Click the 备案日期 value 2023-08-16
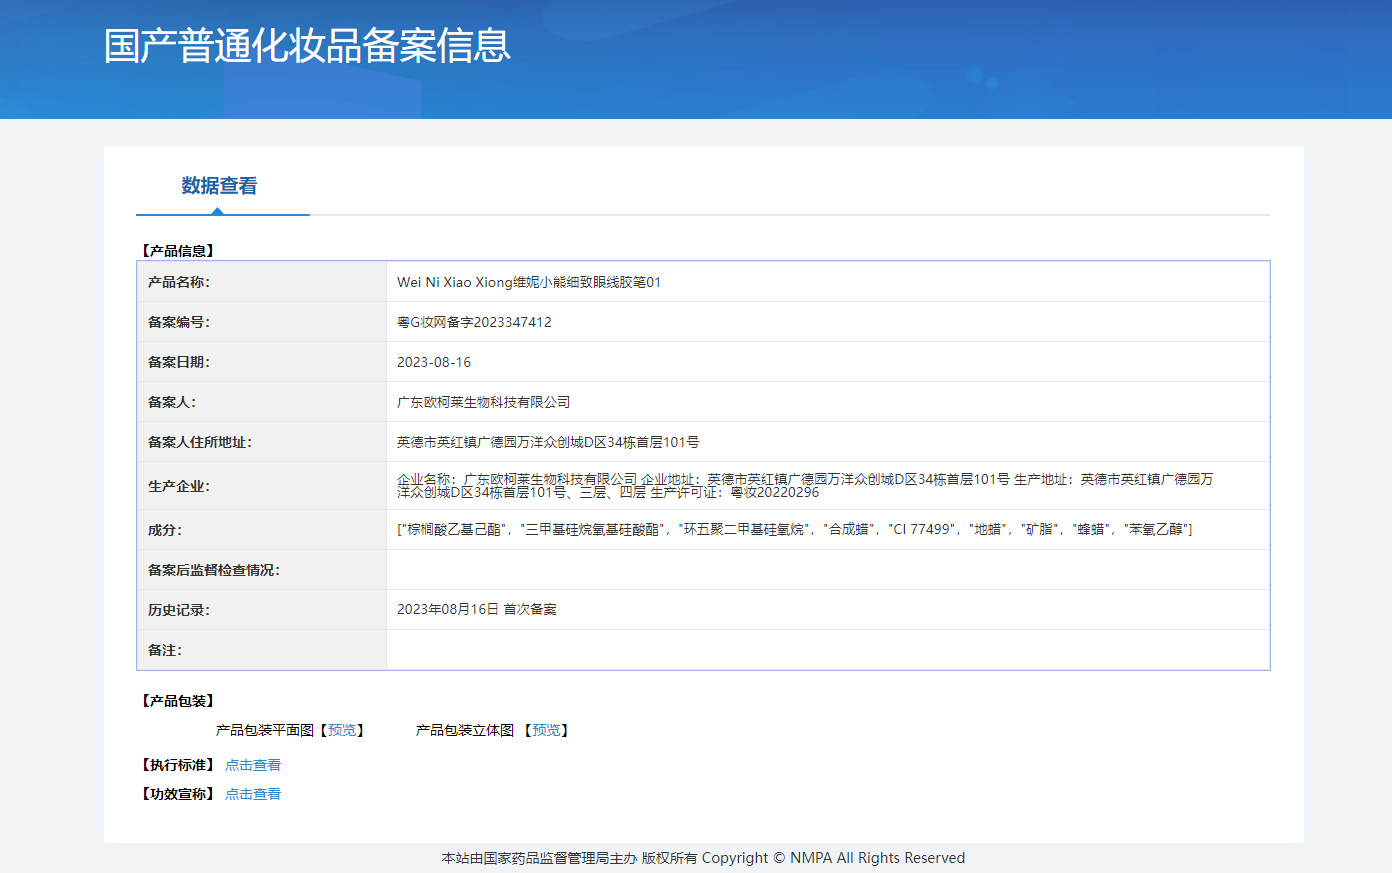 [434, 362]
